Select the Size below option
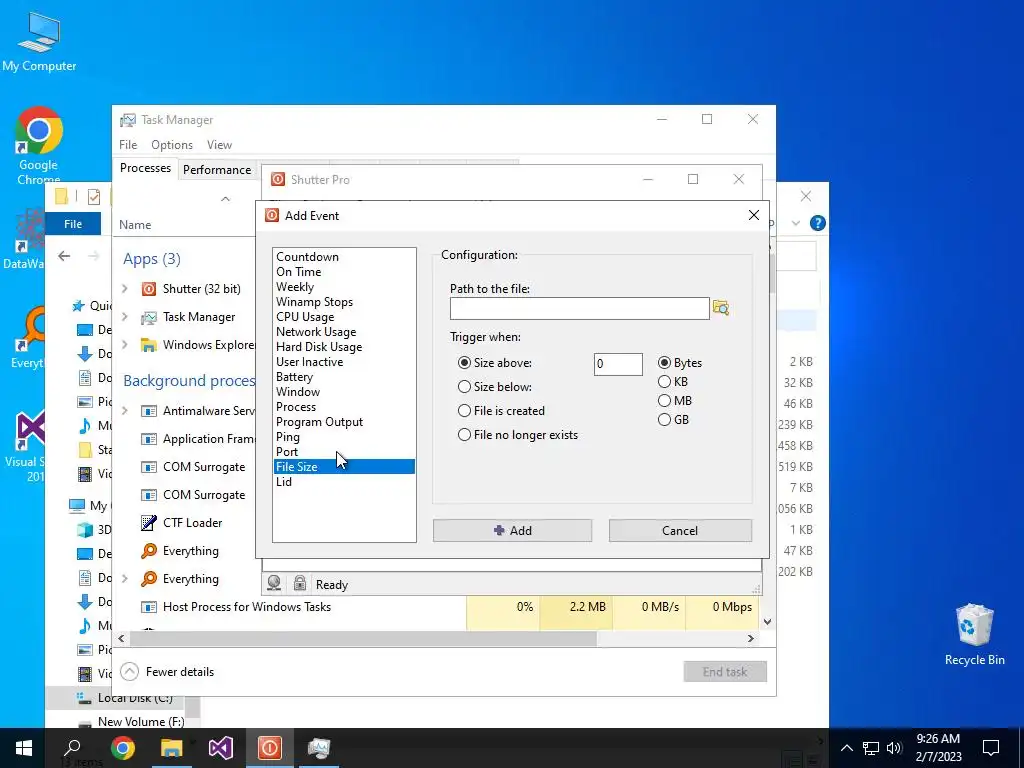Viewport: 1024px width, 768px height. coord(464,387)
